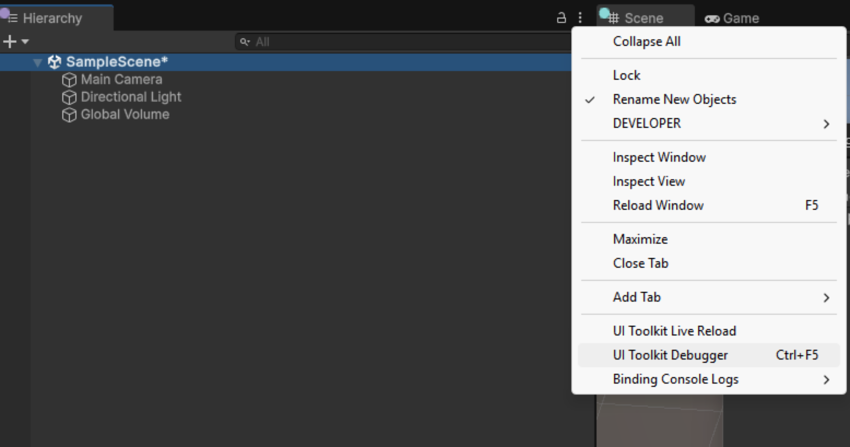Click Reload Window in the menu
The height and width of the screenshot is (447, 850).
[x=658, y=205]
